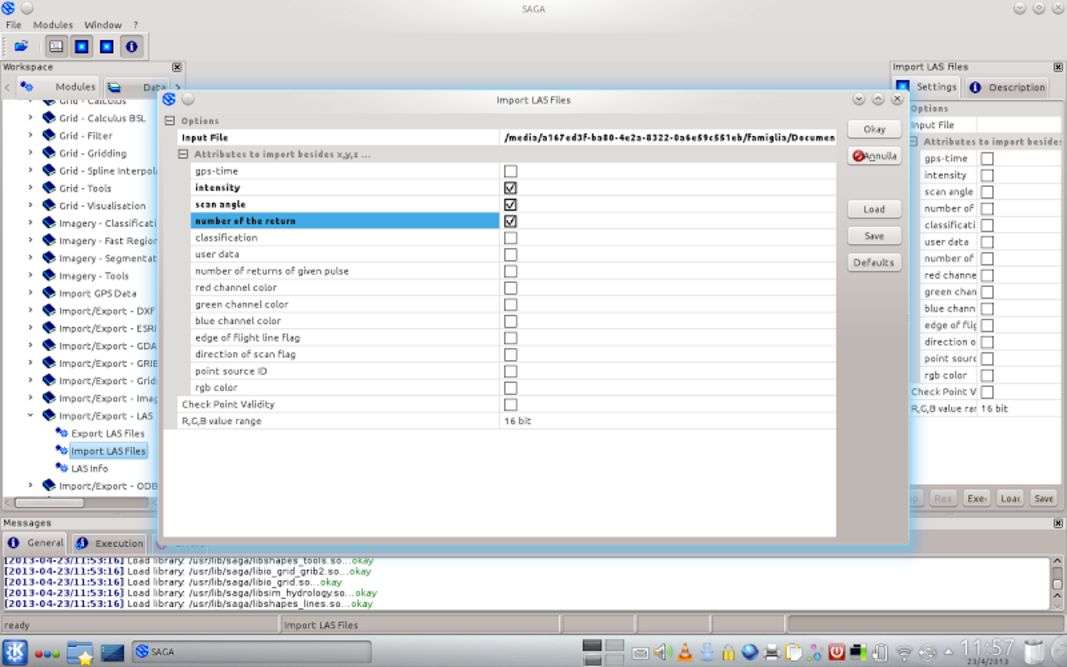Expand the Grid - Filter tree node
Image resolution: width=1067 pixels, height=667 pixels.
point(30,136)
